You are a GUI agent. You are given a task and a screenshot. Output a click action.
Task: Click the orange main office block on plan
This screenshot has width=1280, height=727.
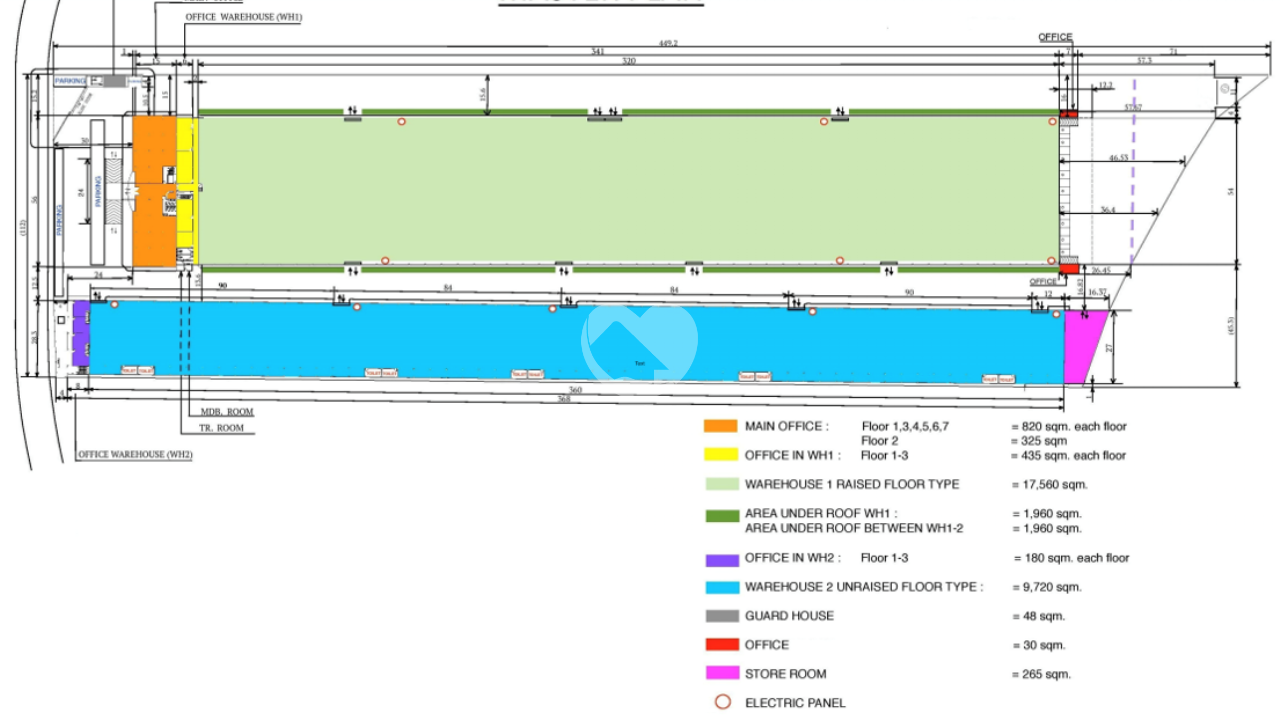[x=153, y=190]
